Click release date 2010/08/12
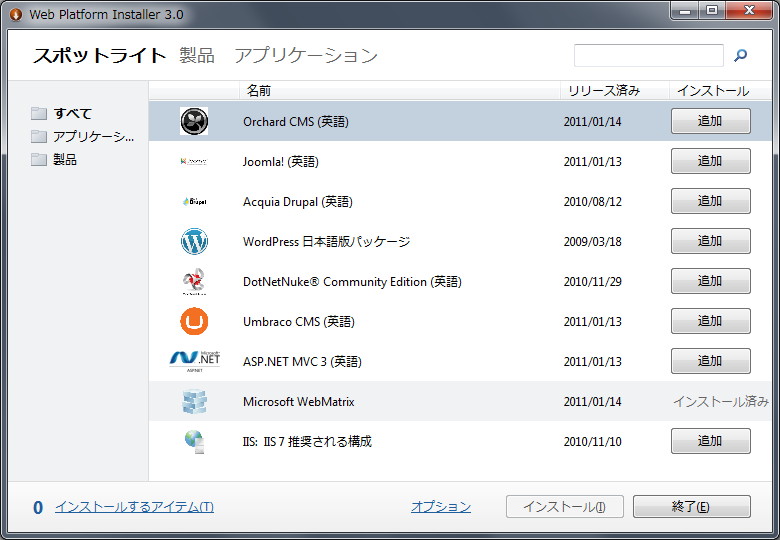 [592, 202]
